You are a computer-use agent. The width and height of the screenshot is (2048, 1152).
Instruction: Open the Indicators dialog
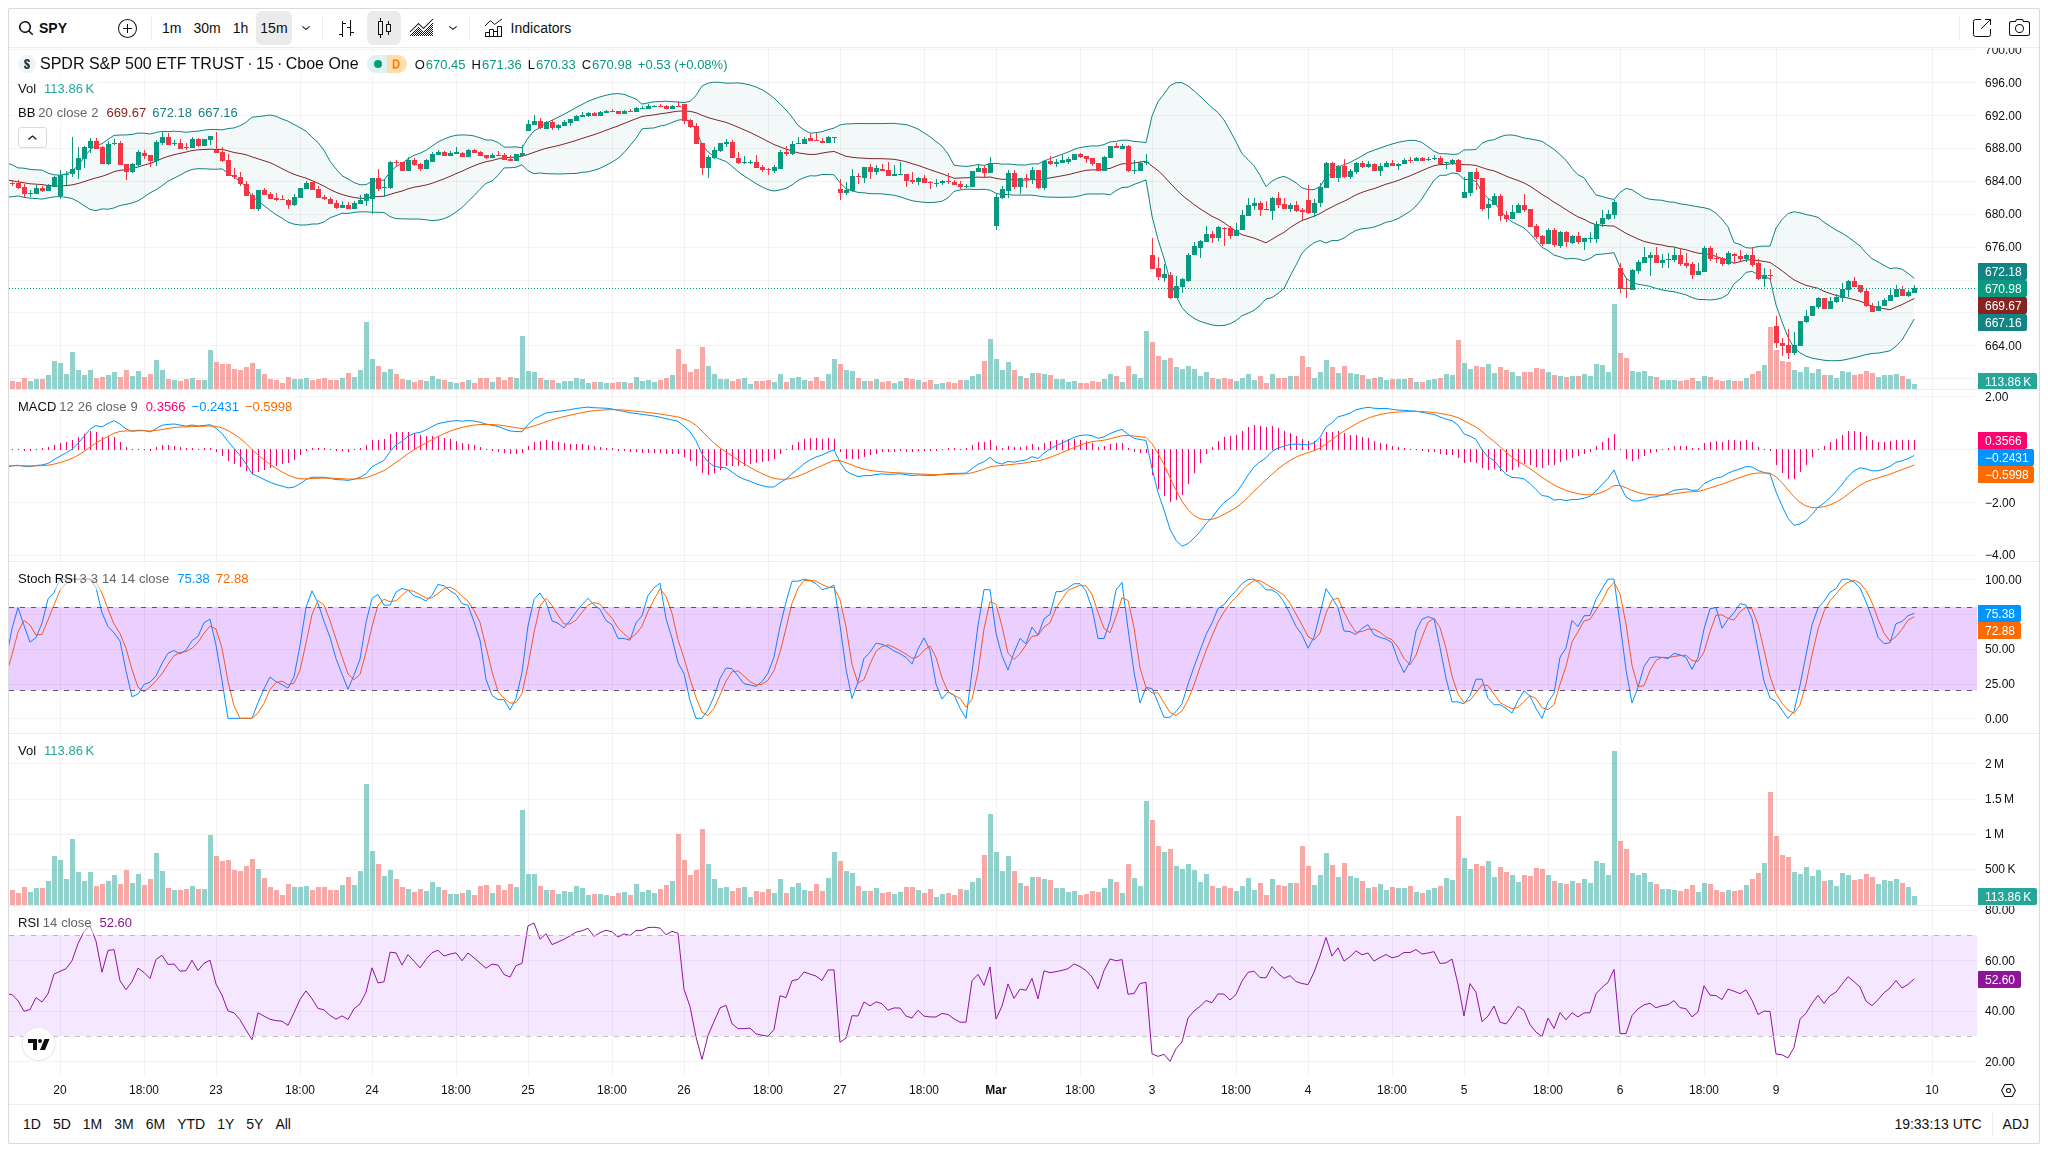click(x=528, y=28)
